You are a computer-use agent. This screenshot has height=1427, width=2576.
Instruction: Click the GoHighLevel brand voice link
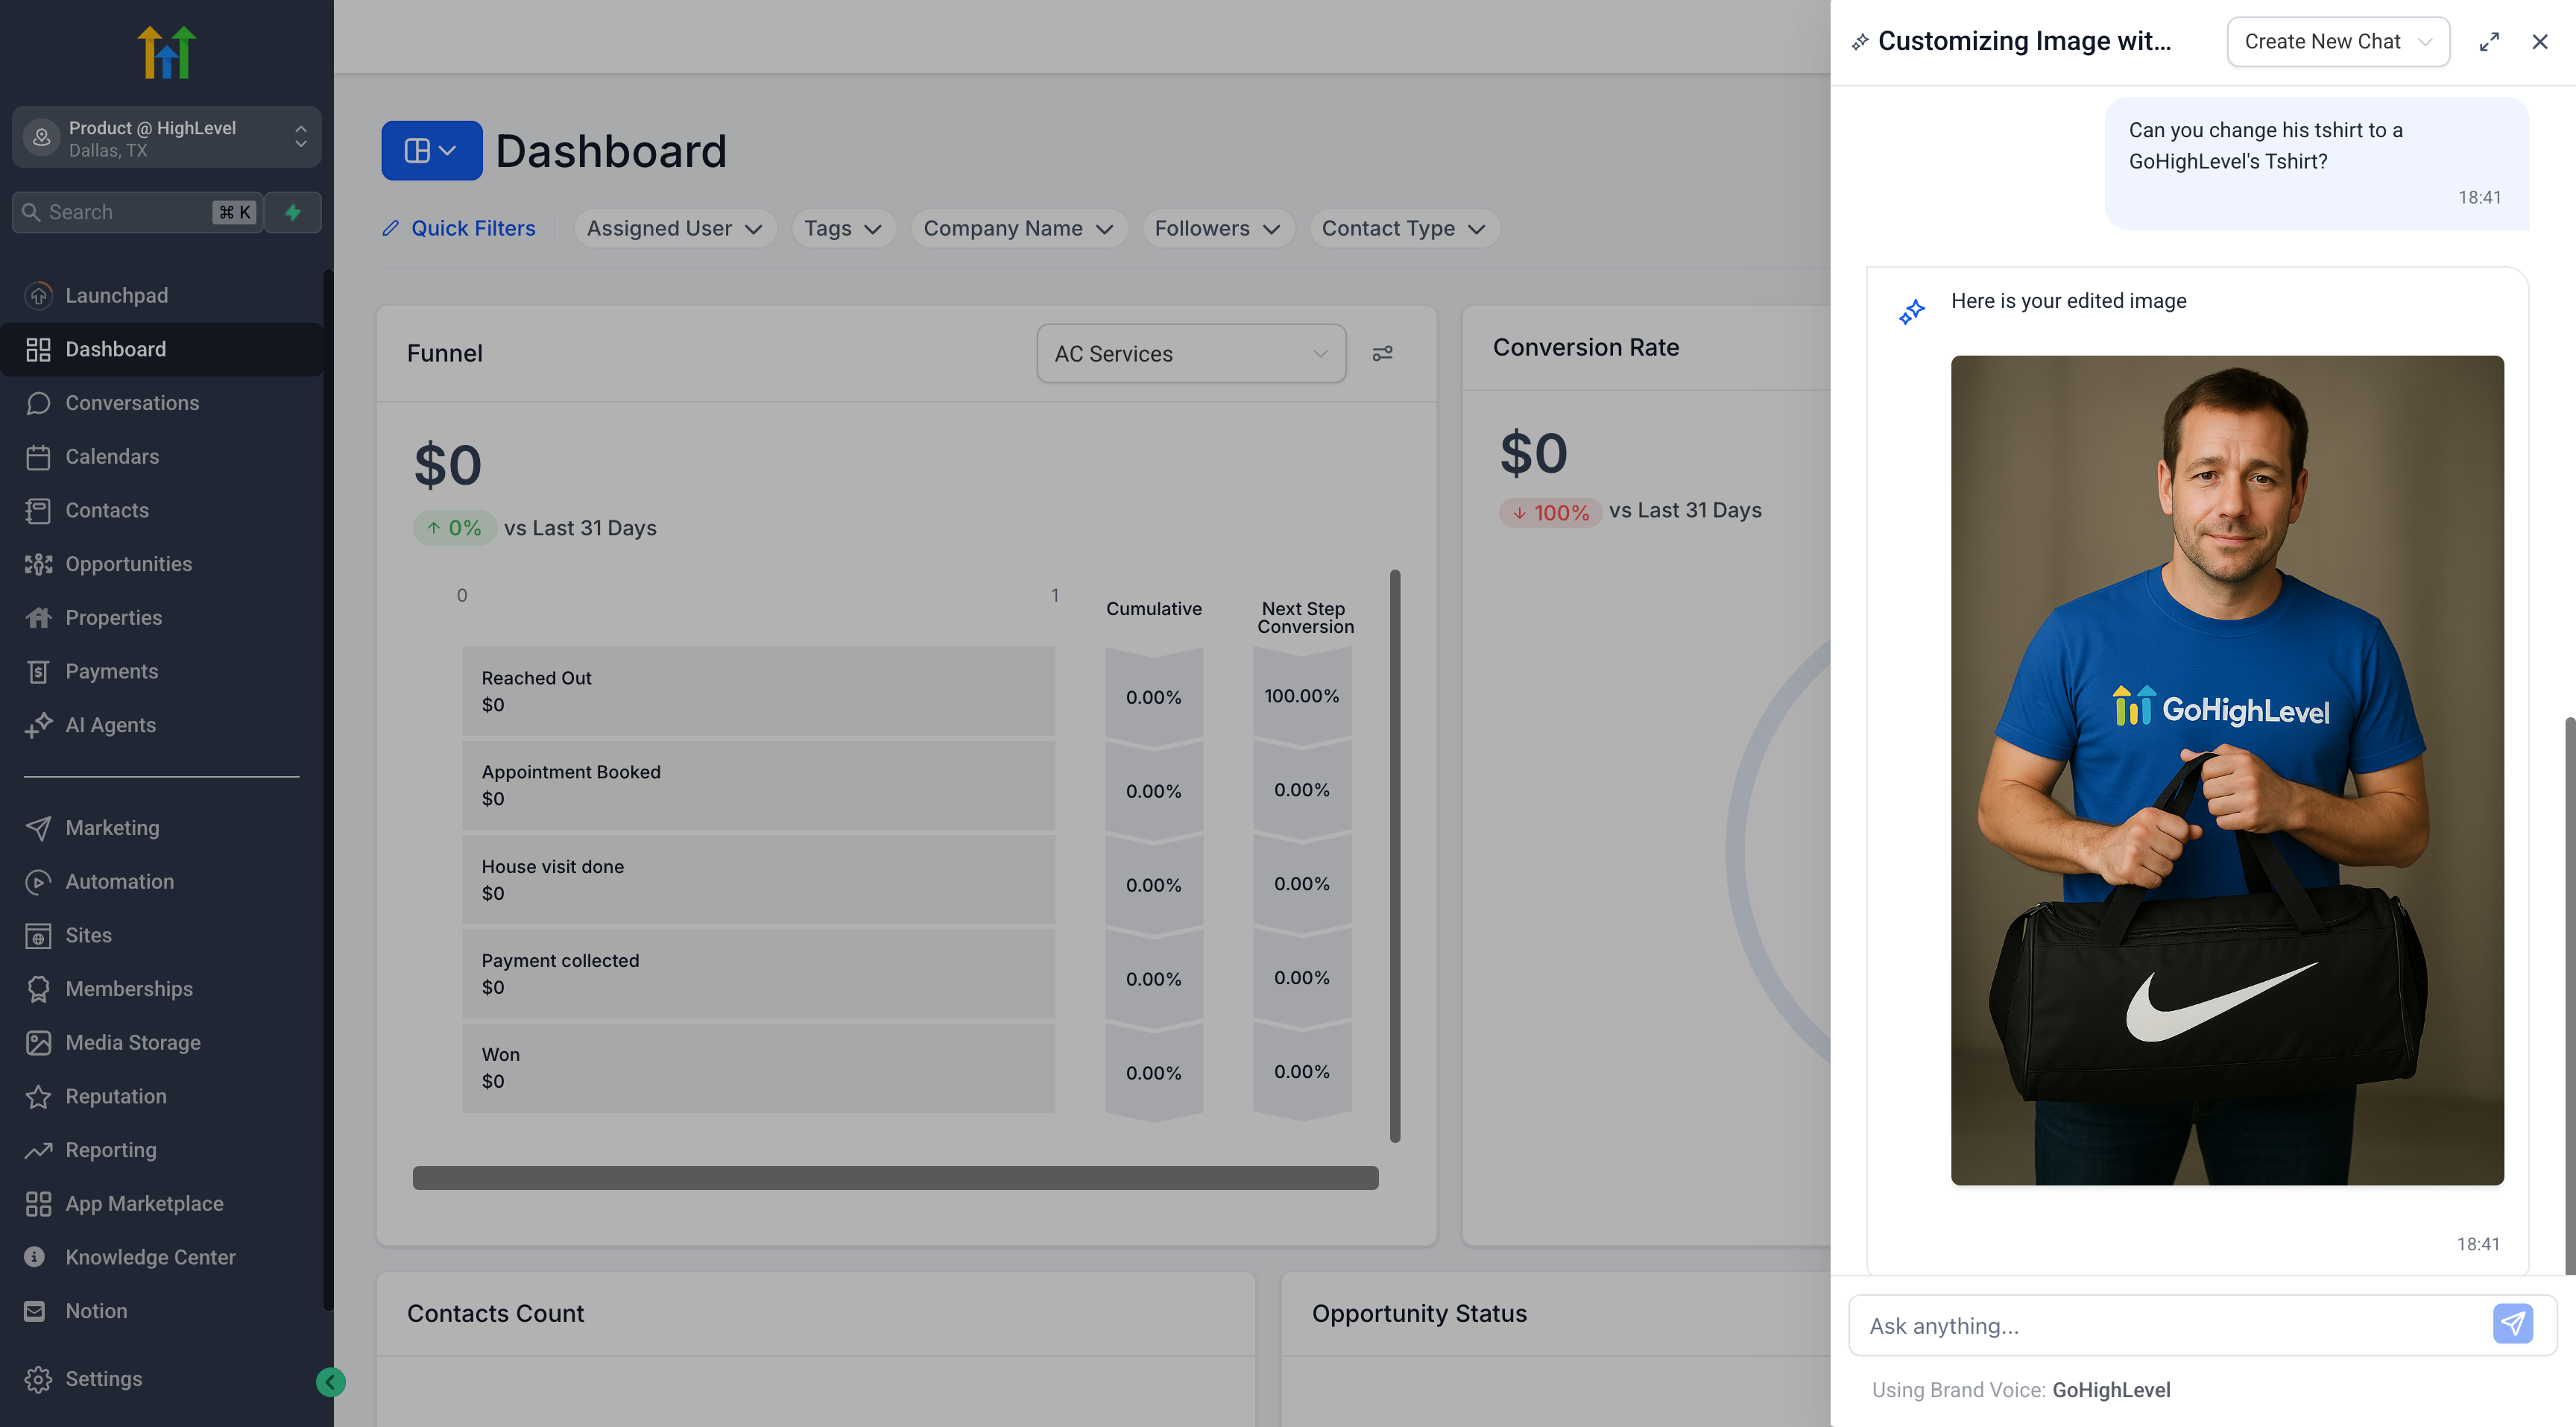[2110, 1389]
